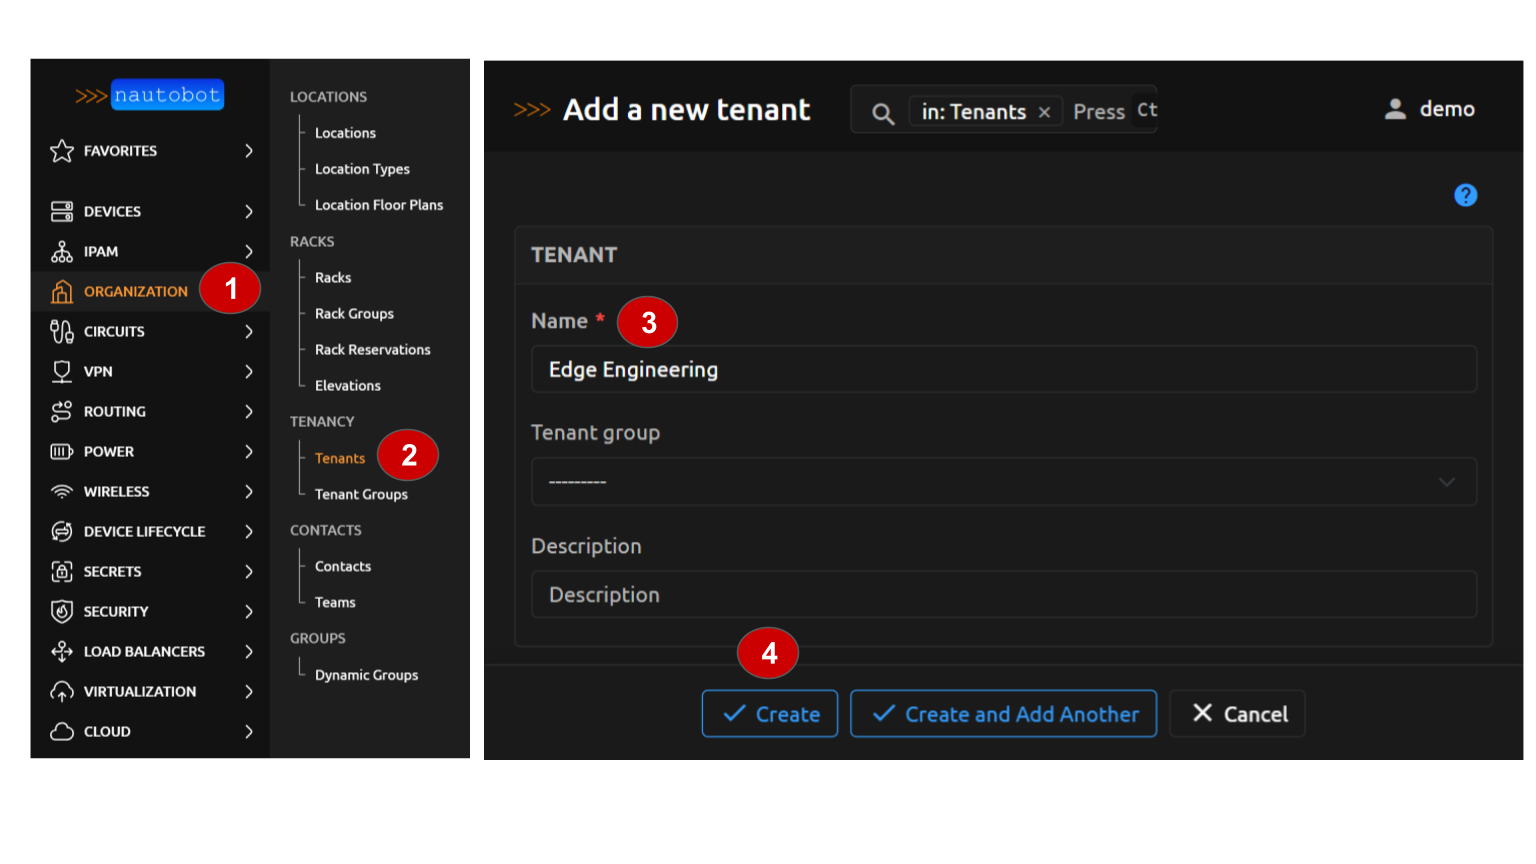Select Tenant Groups in Tenancy menu

[x=361, y=494]
